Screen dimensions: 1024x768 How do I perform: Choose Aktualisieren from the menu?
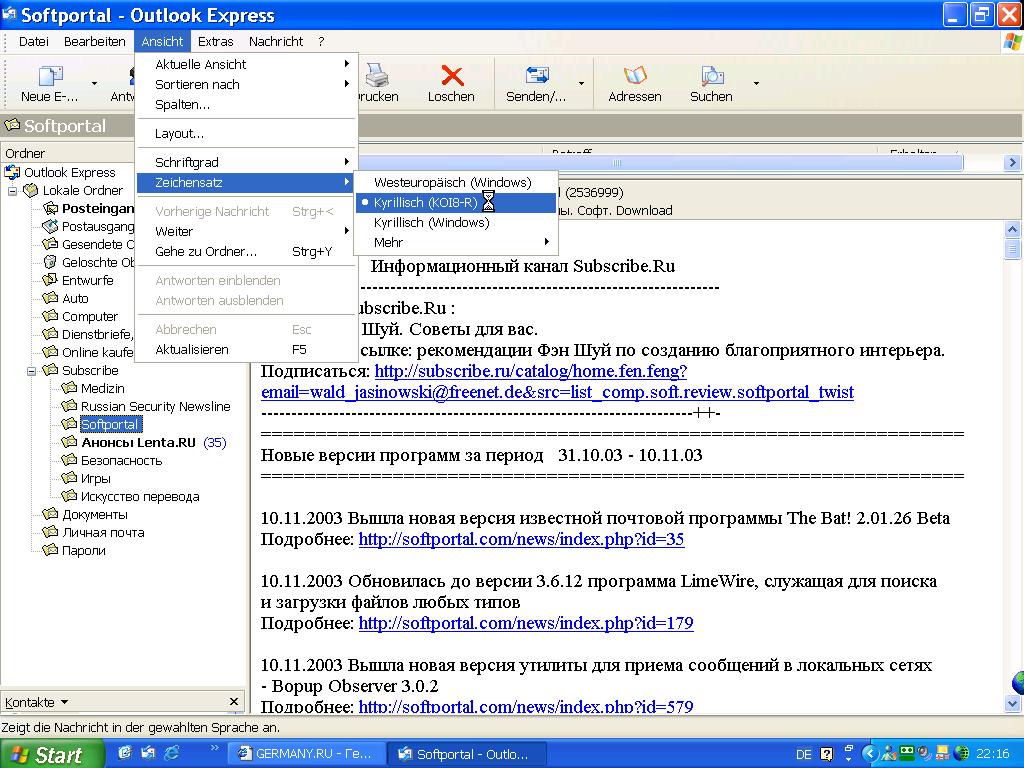pos(247,349)
